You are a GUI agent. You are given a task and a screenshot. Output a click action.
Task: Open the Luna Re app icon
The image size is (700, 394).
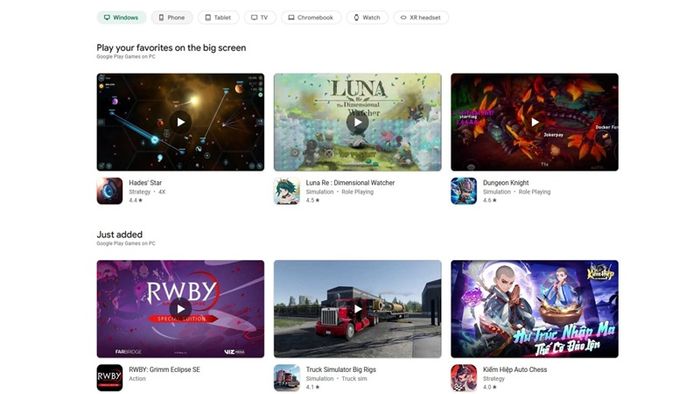point(287,191)
